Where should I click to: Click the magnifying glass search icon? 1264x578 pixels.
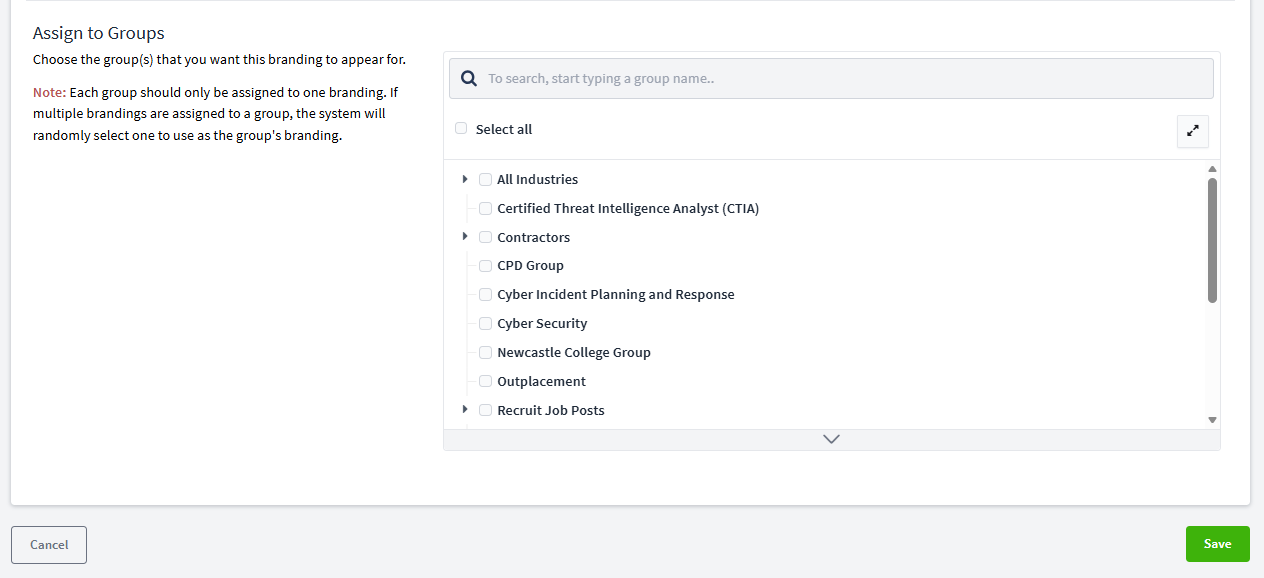tap(468, 78)
